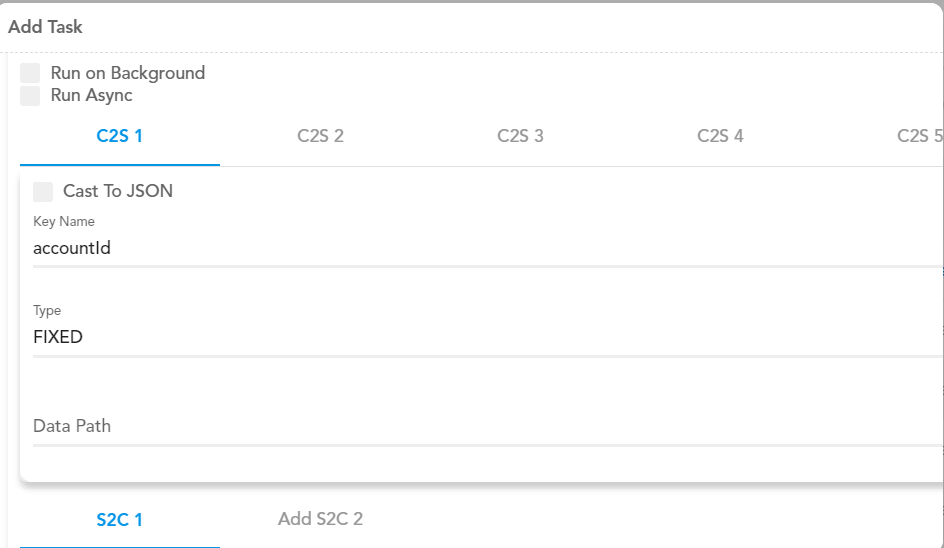This screenshot has width=944, height=548.
Task: Click the small Type field label
Action: [x=47, y=311]
